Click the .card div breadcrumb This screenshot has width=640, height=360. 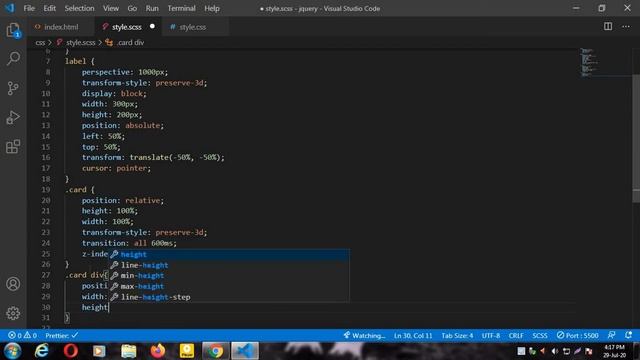click(130, 42)
